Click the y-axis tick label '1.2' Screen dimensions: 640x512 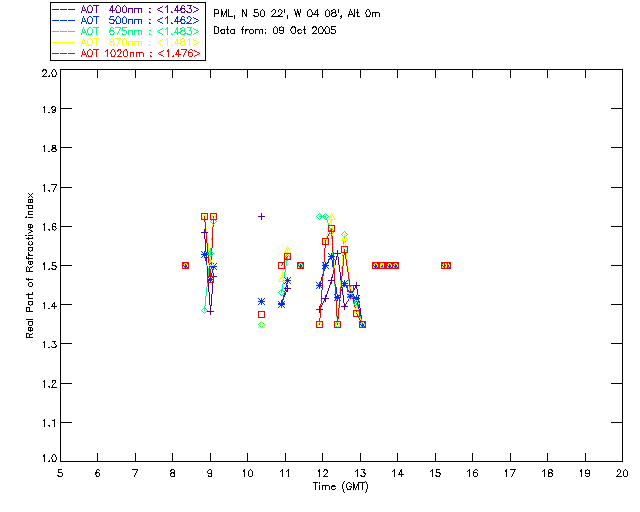49,384
